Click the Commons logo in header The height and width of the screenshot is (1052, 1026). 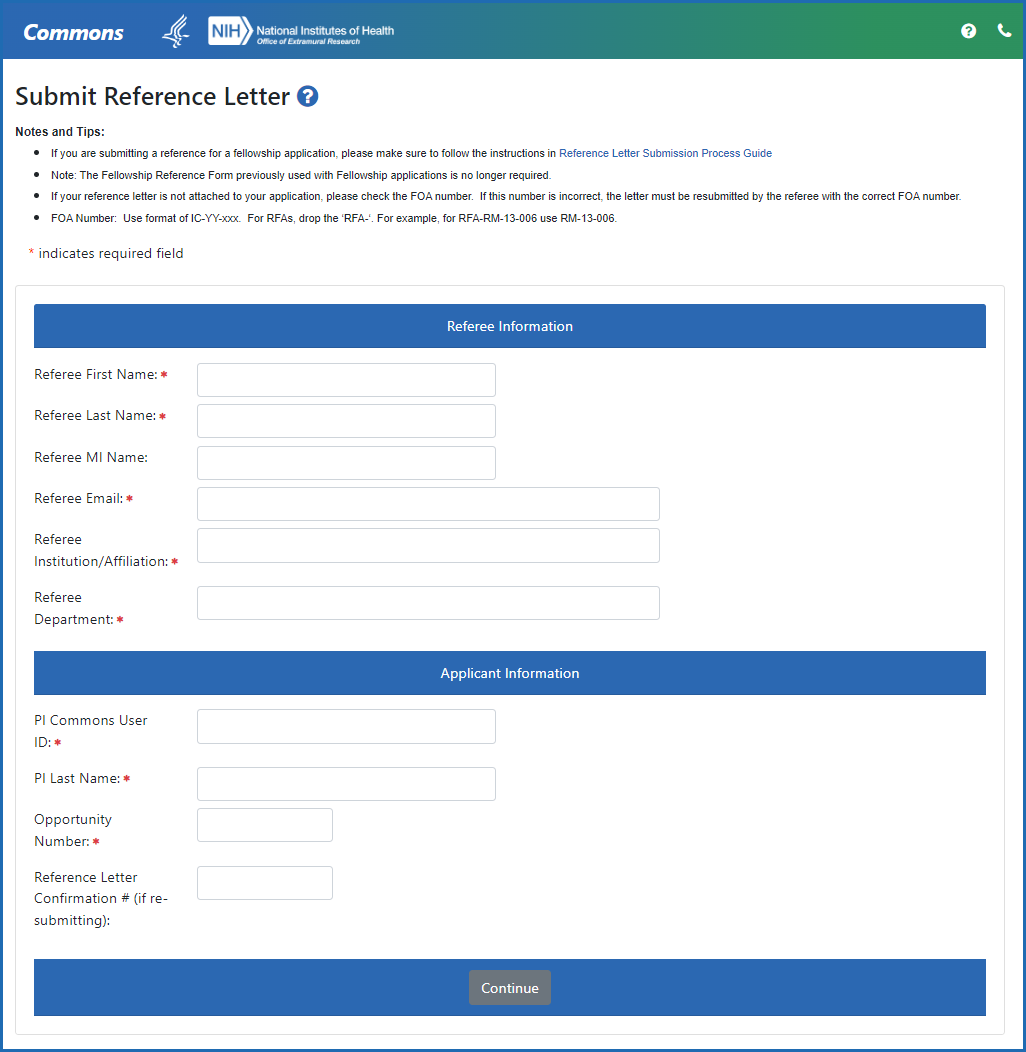pyautogui.click(x=73, y=32)
